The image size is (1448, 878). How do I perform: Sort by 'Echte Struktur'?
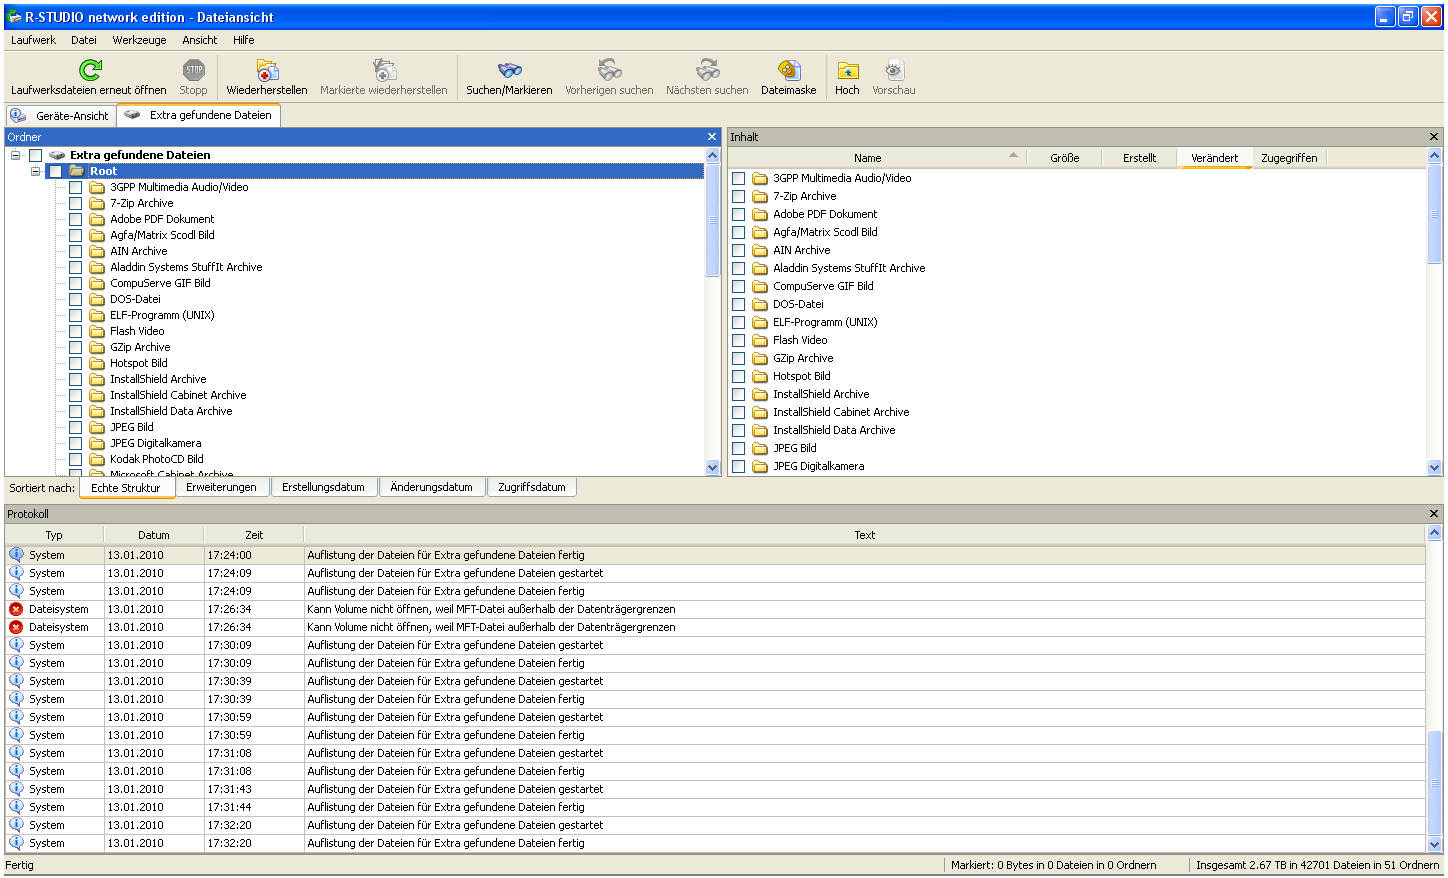coord(126,488)
